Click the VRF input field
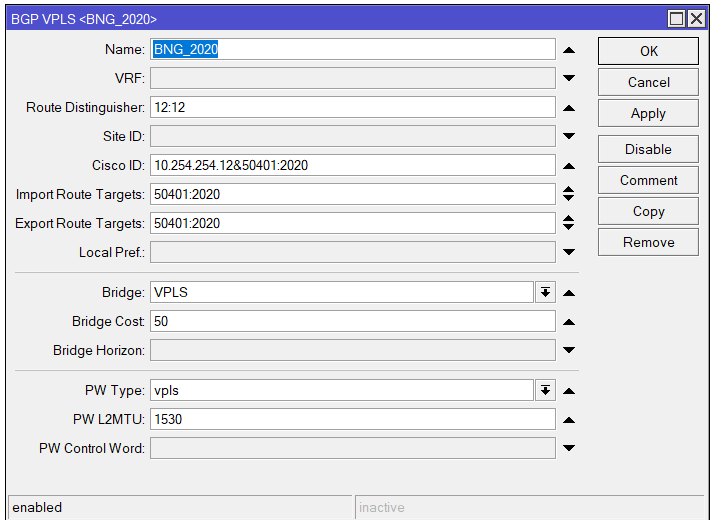 pyautogui.click(x=353, y=78)
